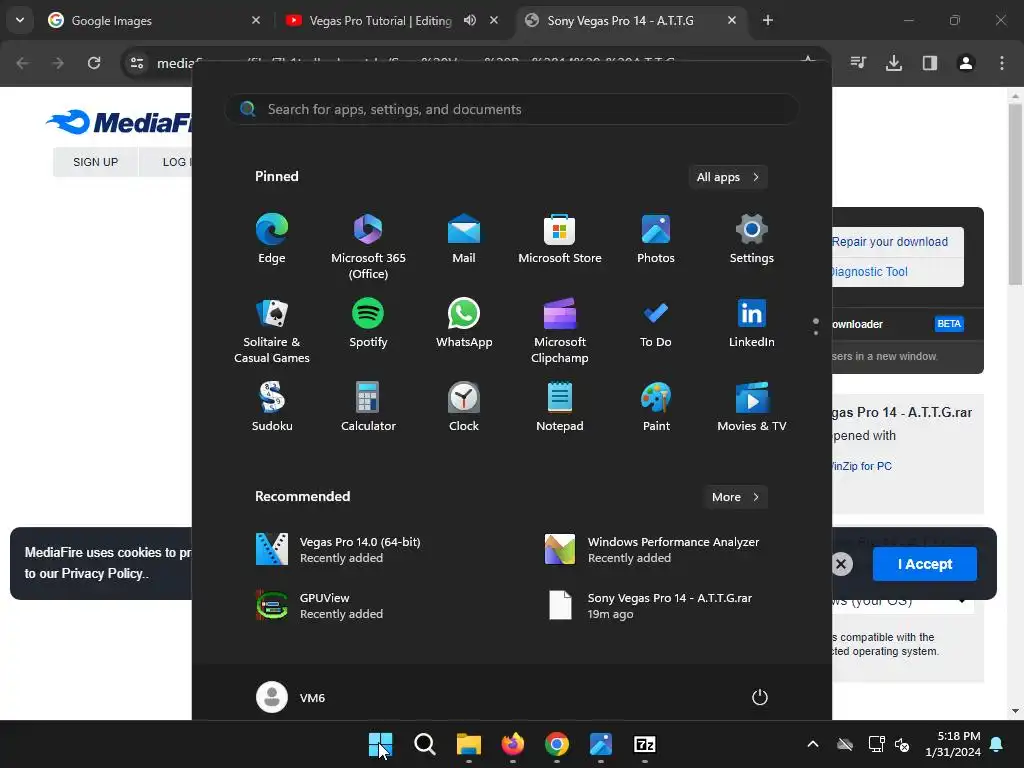Screen dimensions: 1024x768
Task: Launch Microsoft 365 (Office) app
Action: click(368, 246)
